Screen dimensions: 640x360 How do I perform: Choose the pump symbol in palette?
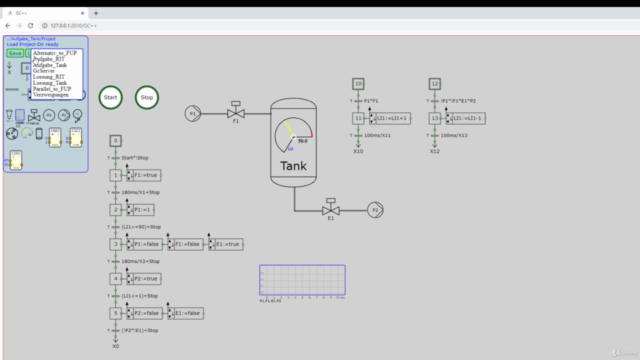coord(64,116)
